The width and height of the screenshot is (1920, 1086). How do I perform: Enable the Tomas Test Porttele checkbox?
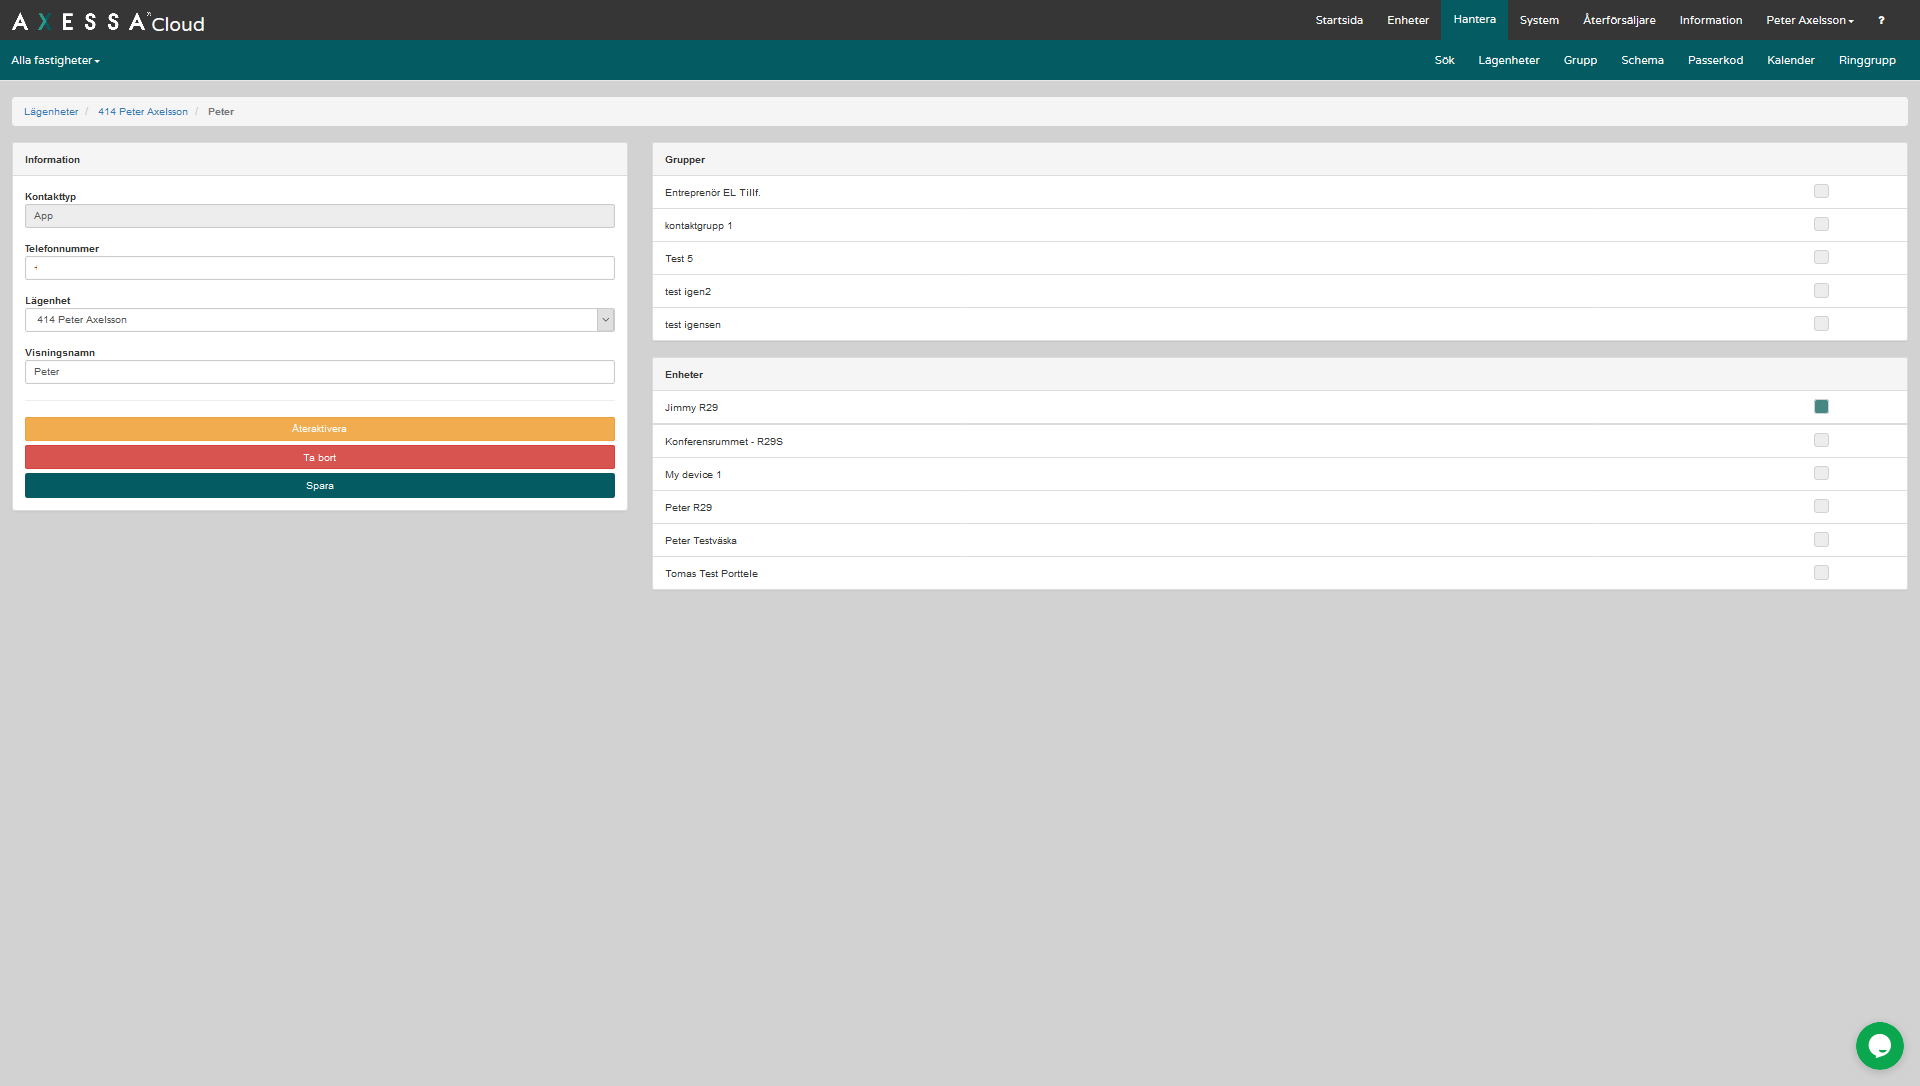point(1821,573)
